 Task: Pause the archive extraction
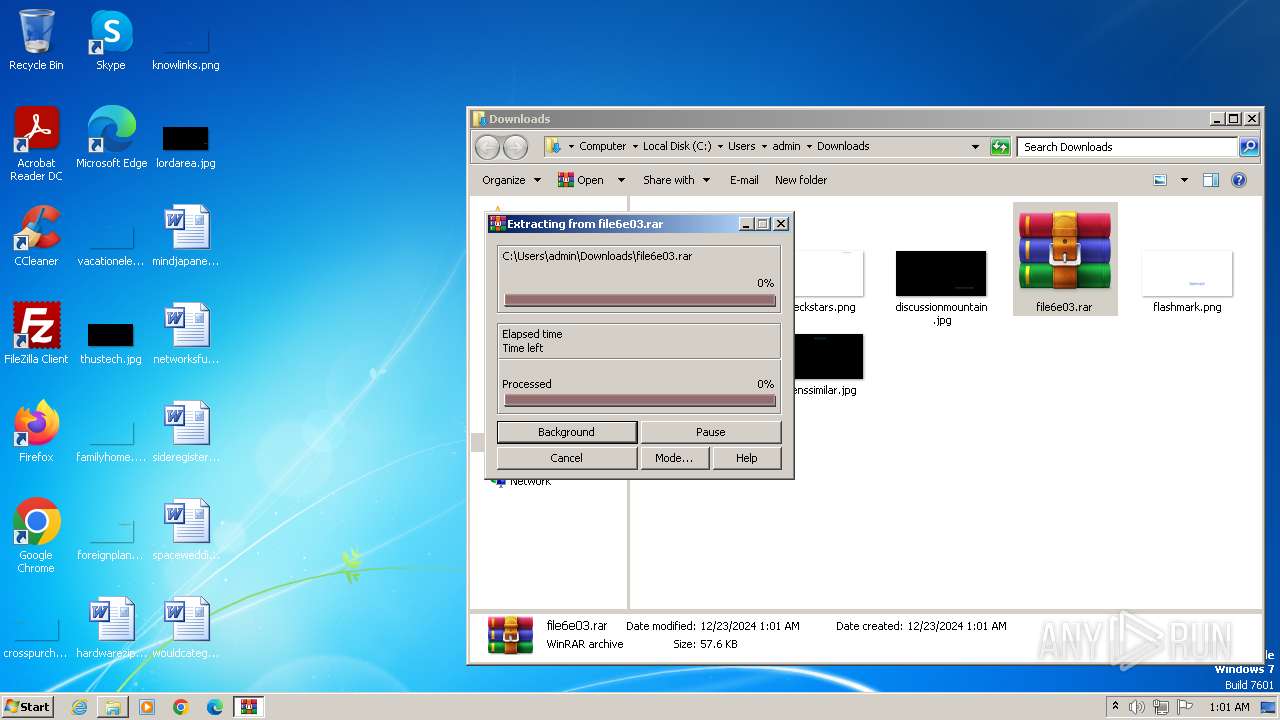pos(711,432)
